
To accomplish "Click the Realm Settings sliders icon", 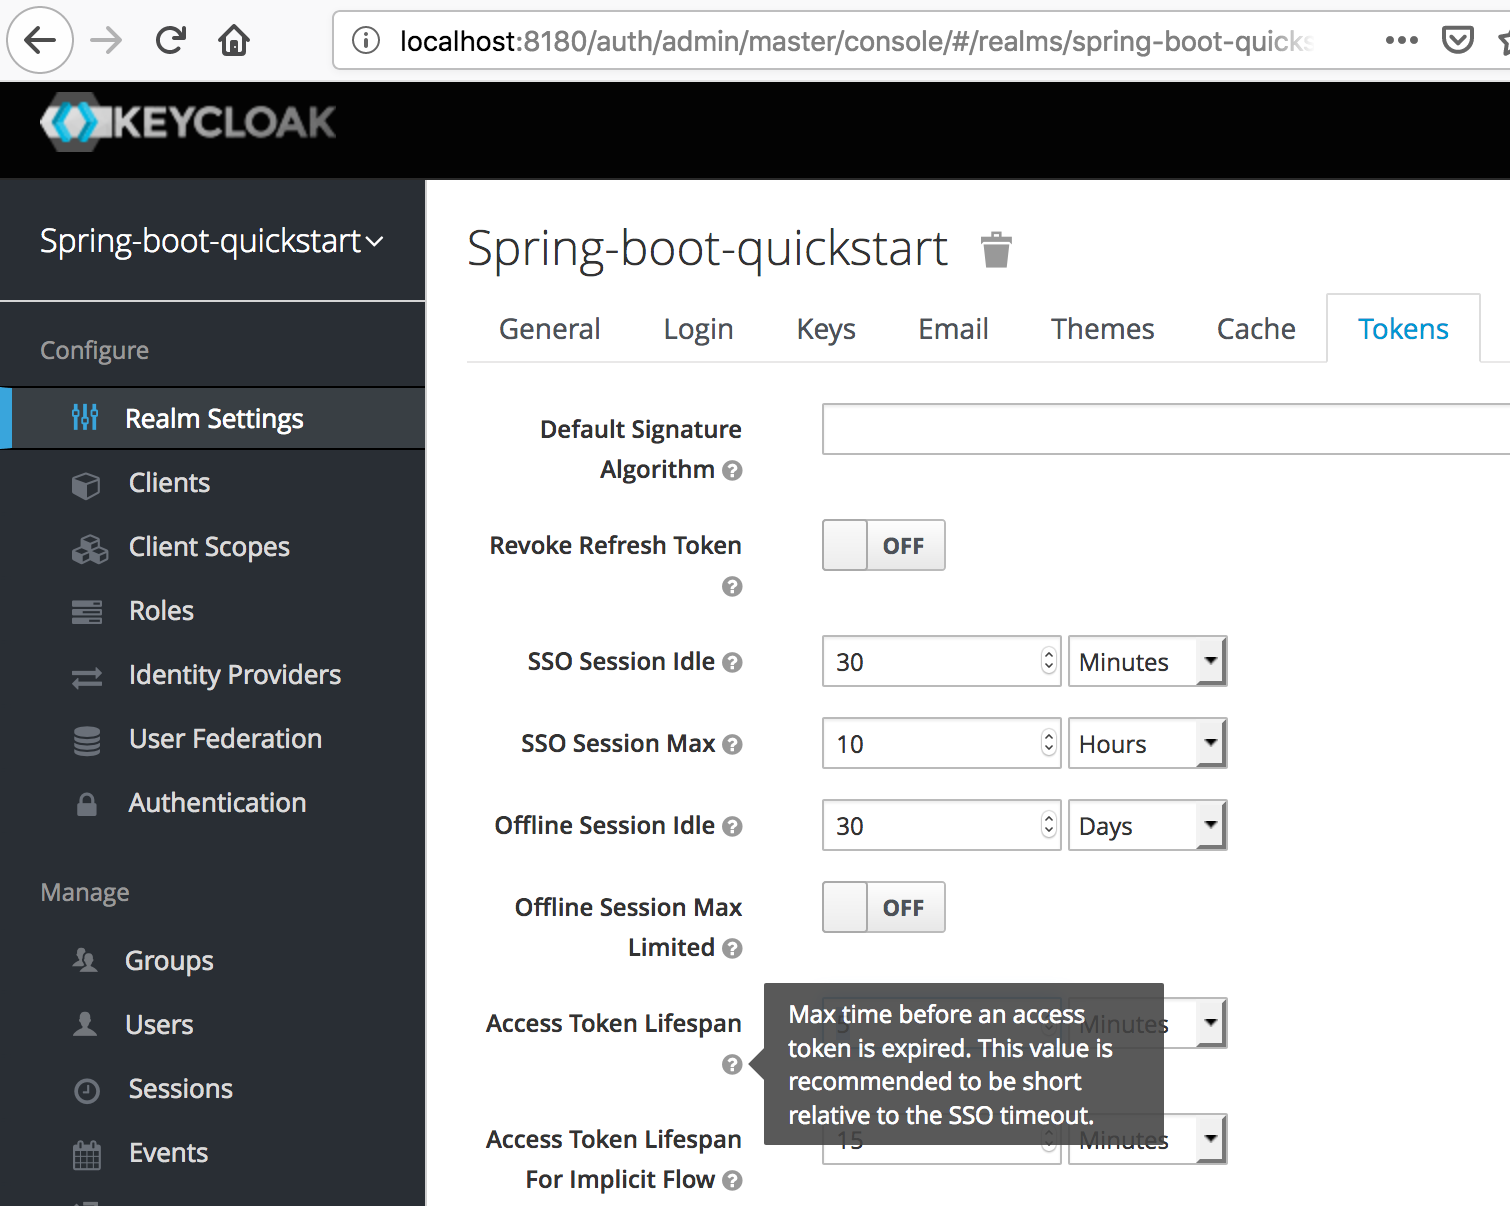I will point(85,417).
